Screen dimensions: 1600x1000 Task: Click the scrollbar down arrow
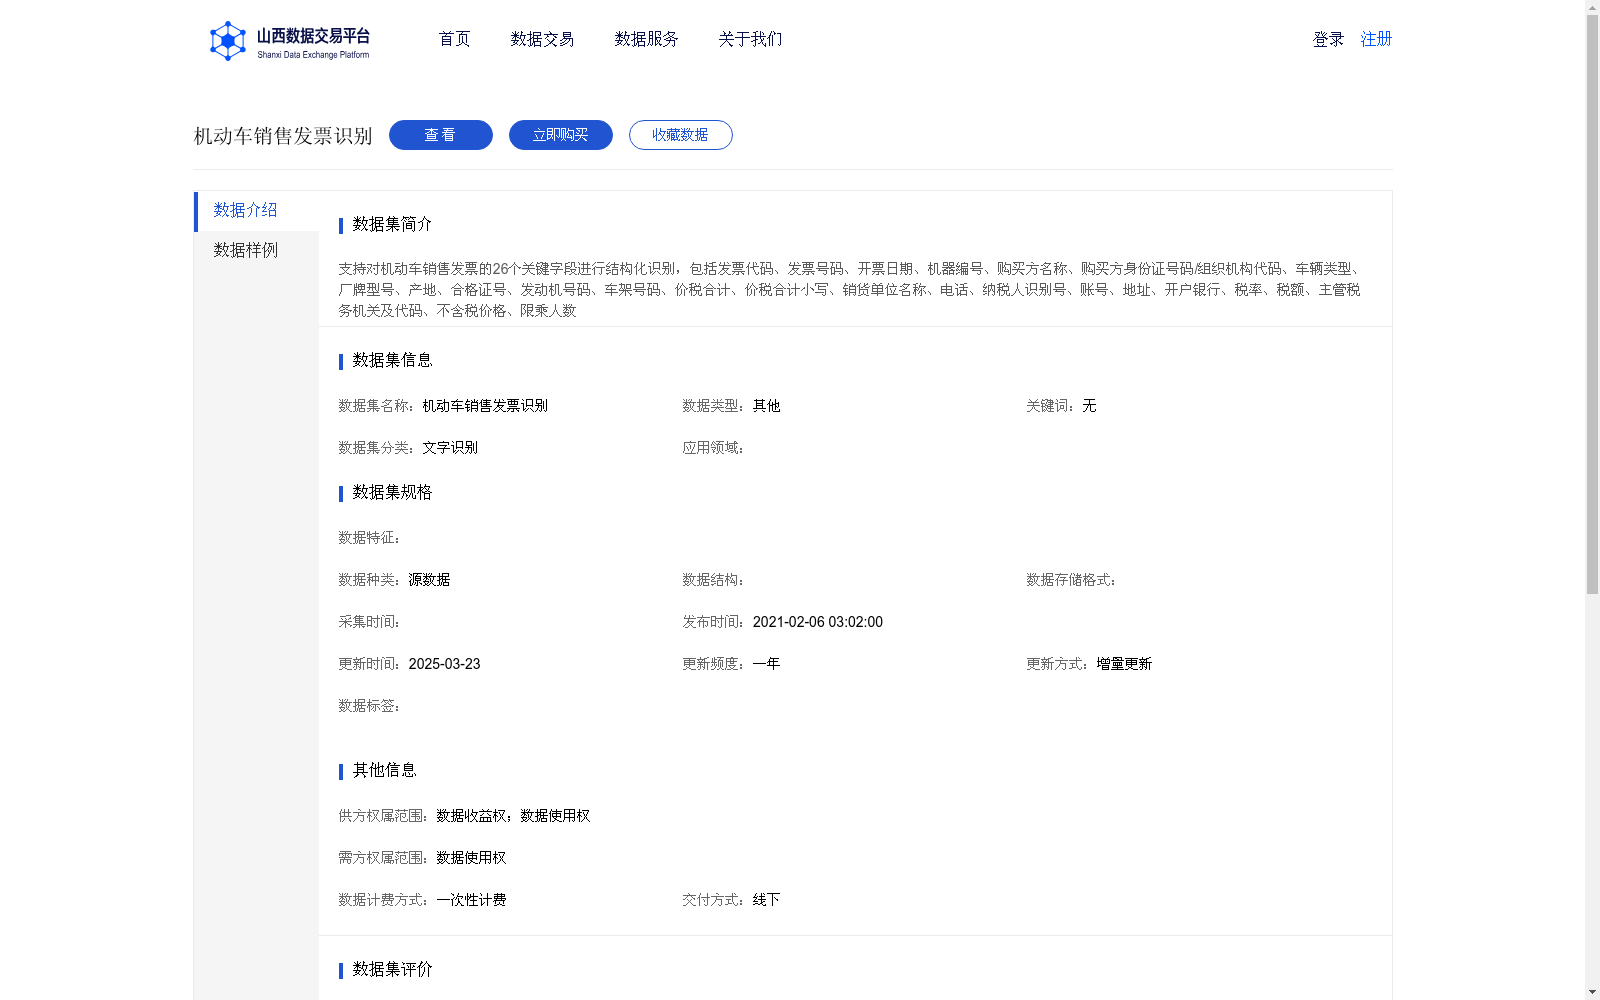point(1592,992)
